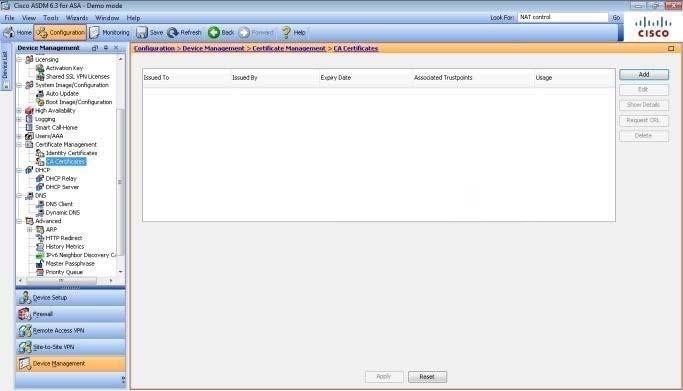Click the tree horizontal scrollbar
The width and height of the screenshot is (683, 391).
(x=61, y=281)
